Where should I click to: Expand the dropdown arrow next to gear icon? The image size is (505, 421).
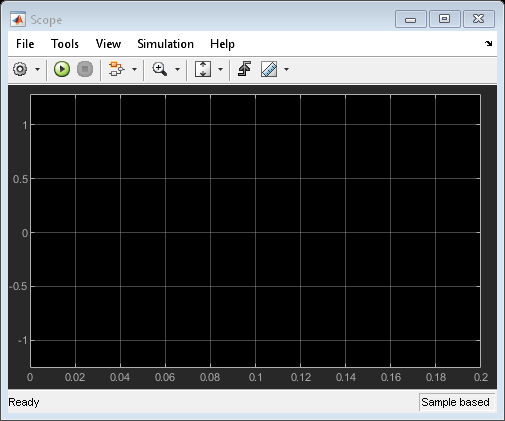(37, 70)
